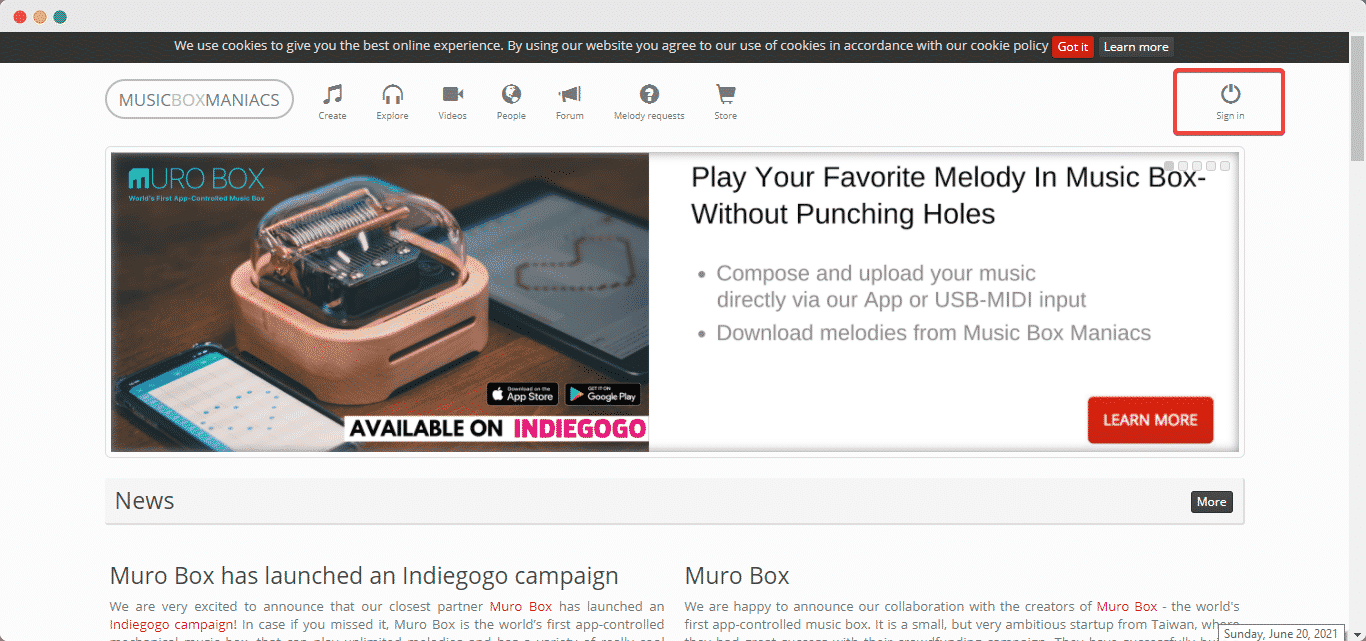Screen dimensions: 1366x641
Task: Click the People globe icon
Action: click(x=511, y=94)
